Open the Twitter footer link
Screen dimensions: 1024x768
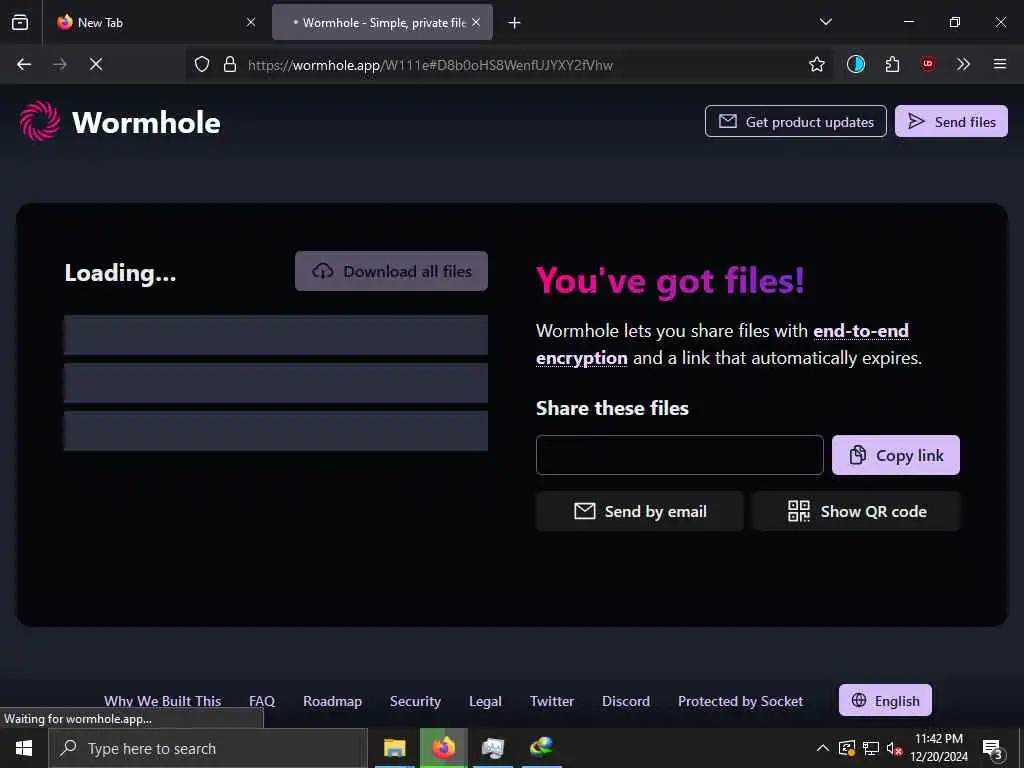[552, 701]
